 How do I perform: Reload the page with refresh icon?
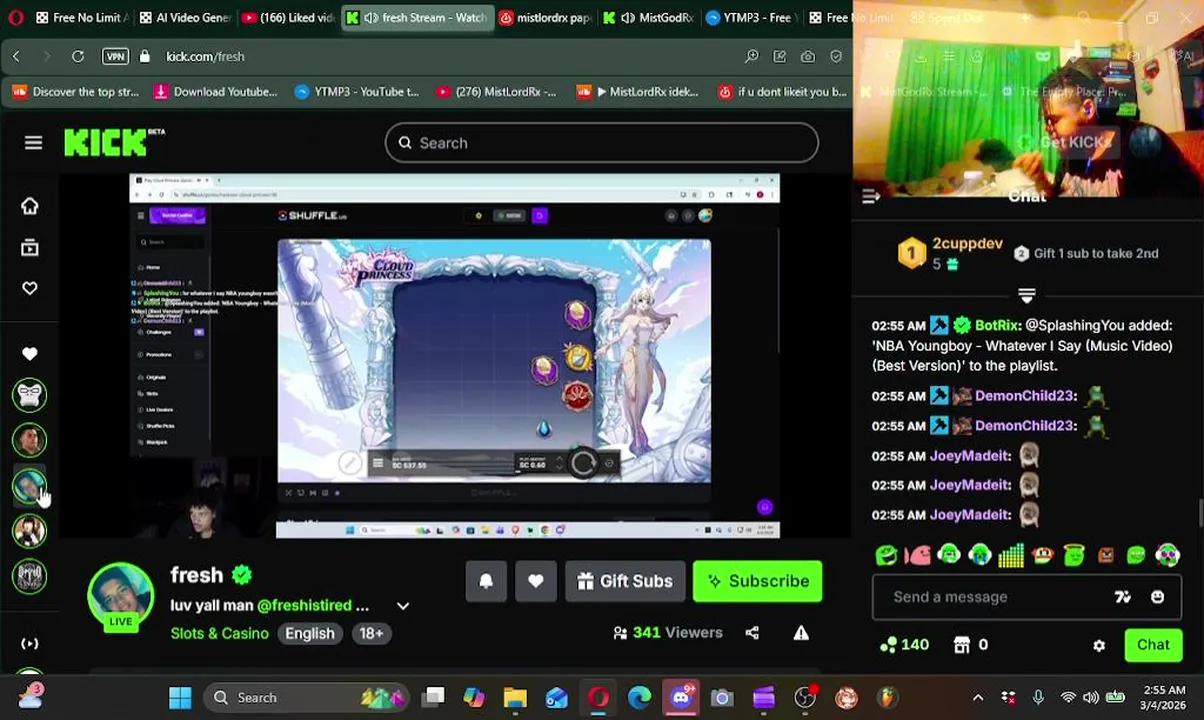pyautogui.click(x=78, y=57)
